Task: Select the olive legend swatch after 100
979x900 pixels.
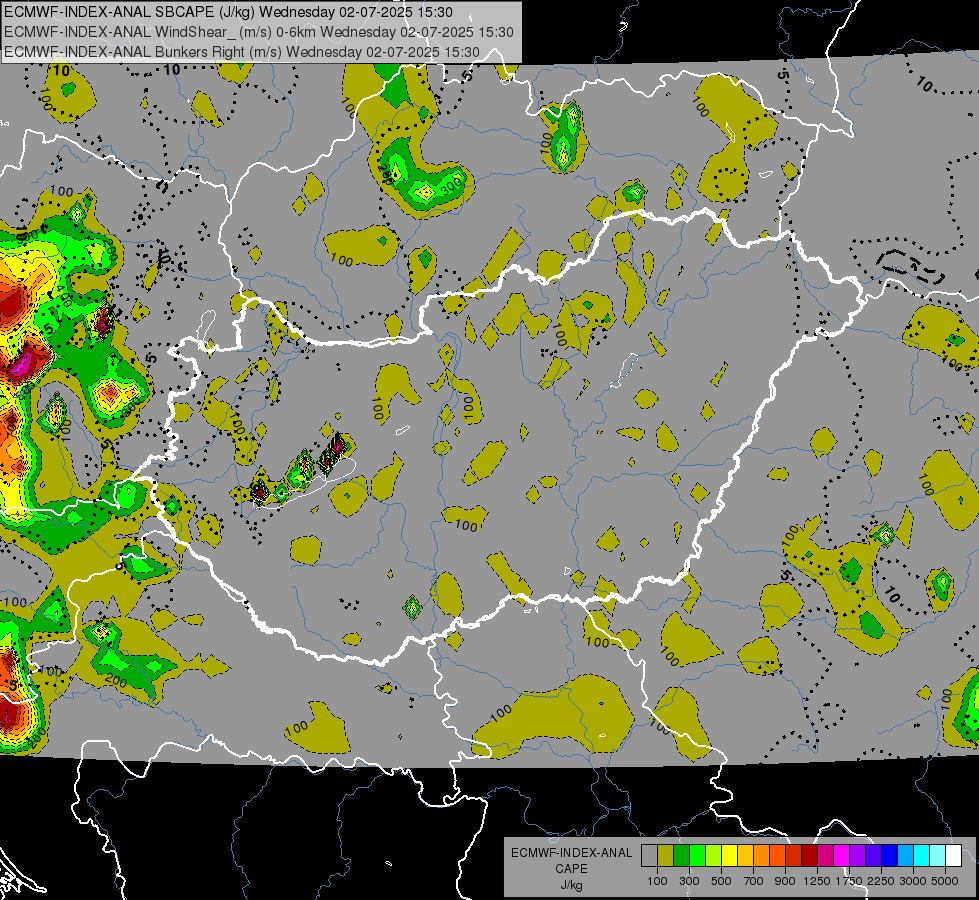Action: click(x=666, y=855)
